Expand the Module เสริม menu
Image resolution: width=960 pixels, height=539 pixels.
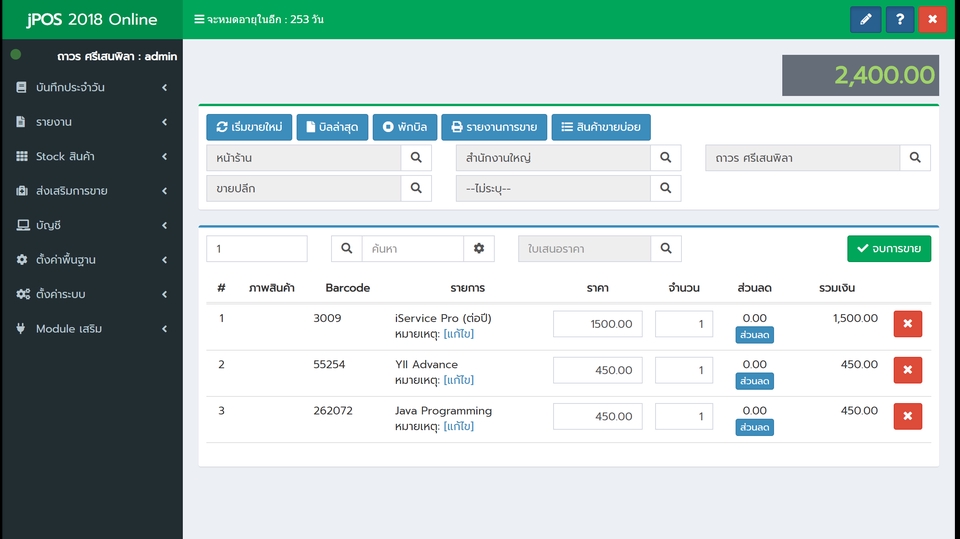click(92, 328)
